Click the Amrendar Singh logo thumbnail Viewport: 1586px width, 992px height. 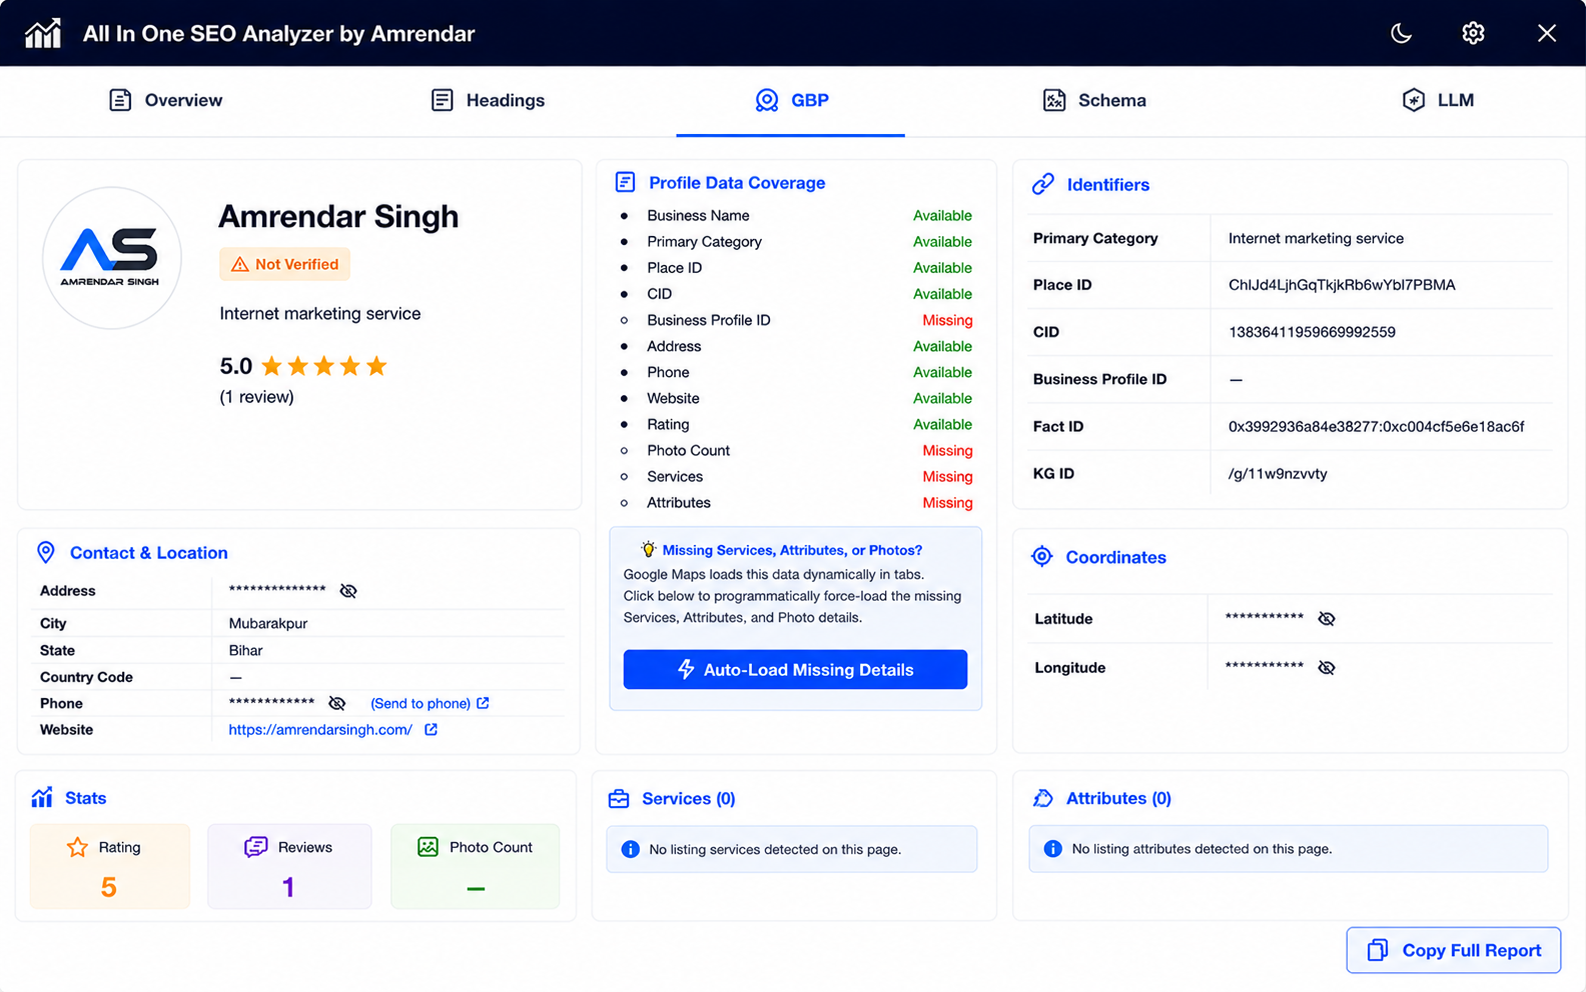111,258
